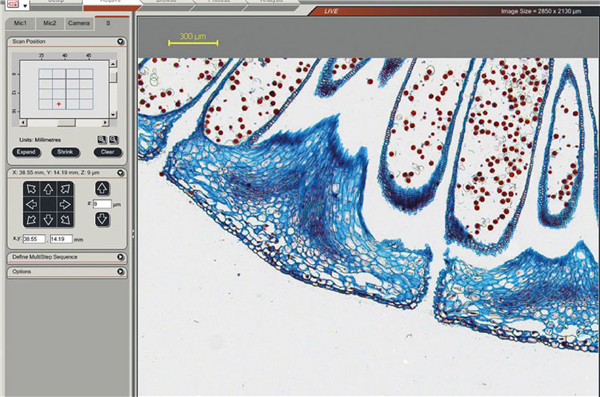The image size is (600, 397).
Task: Move stage left with the left arrow
Action: point(32,204)
